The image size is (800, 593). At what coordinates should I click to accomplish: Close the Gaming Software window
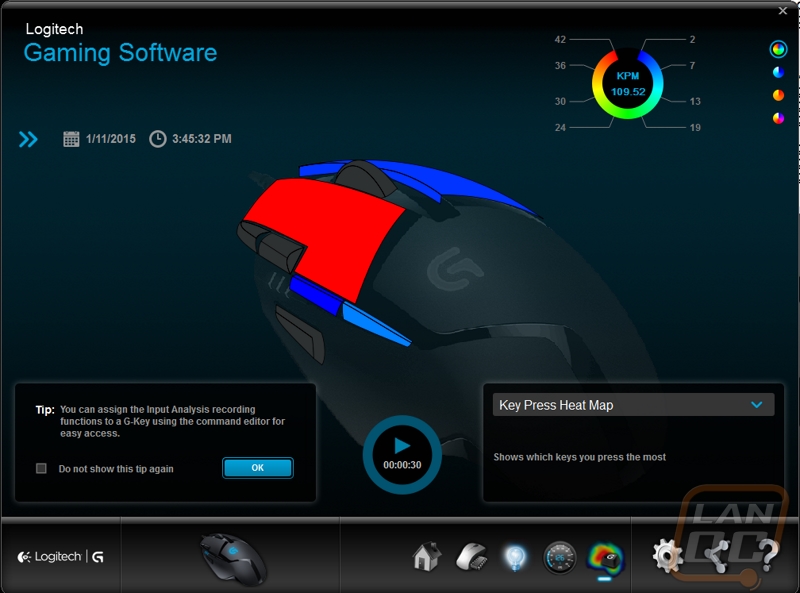point(783,11)
